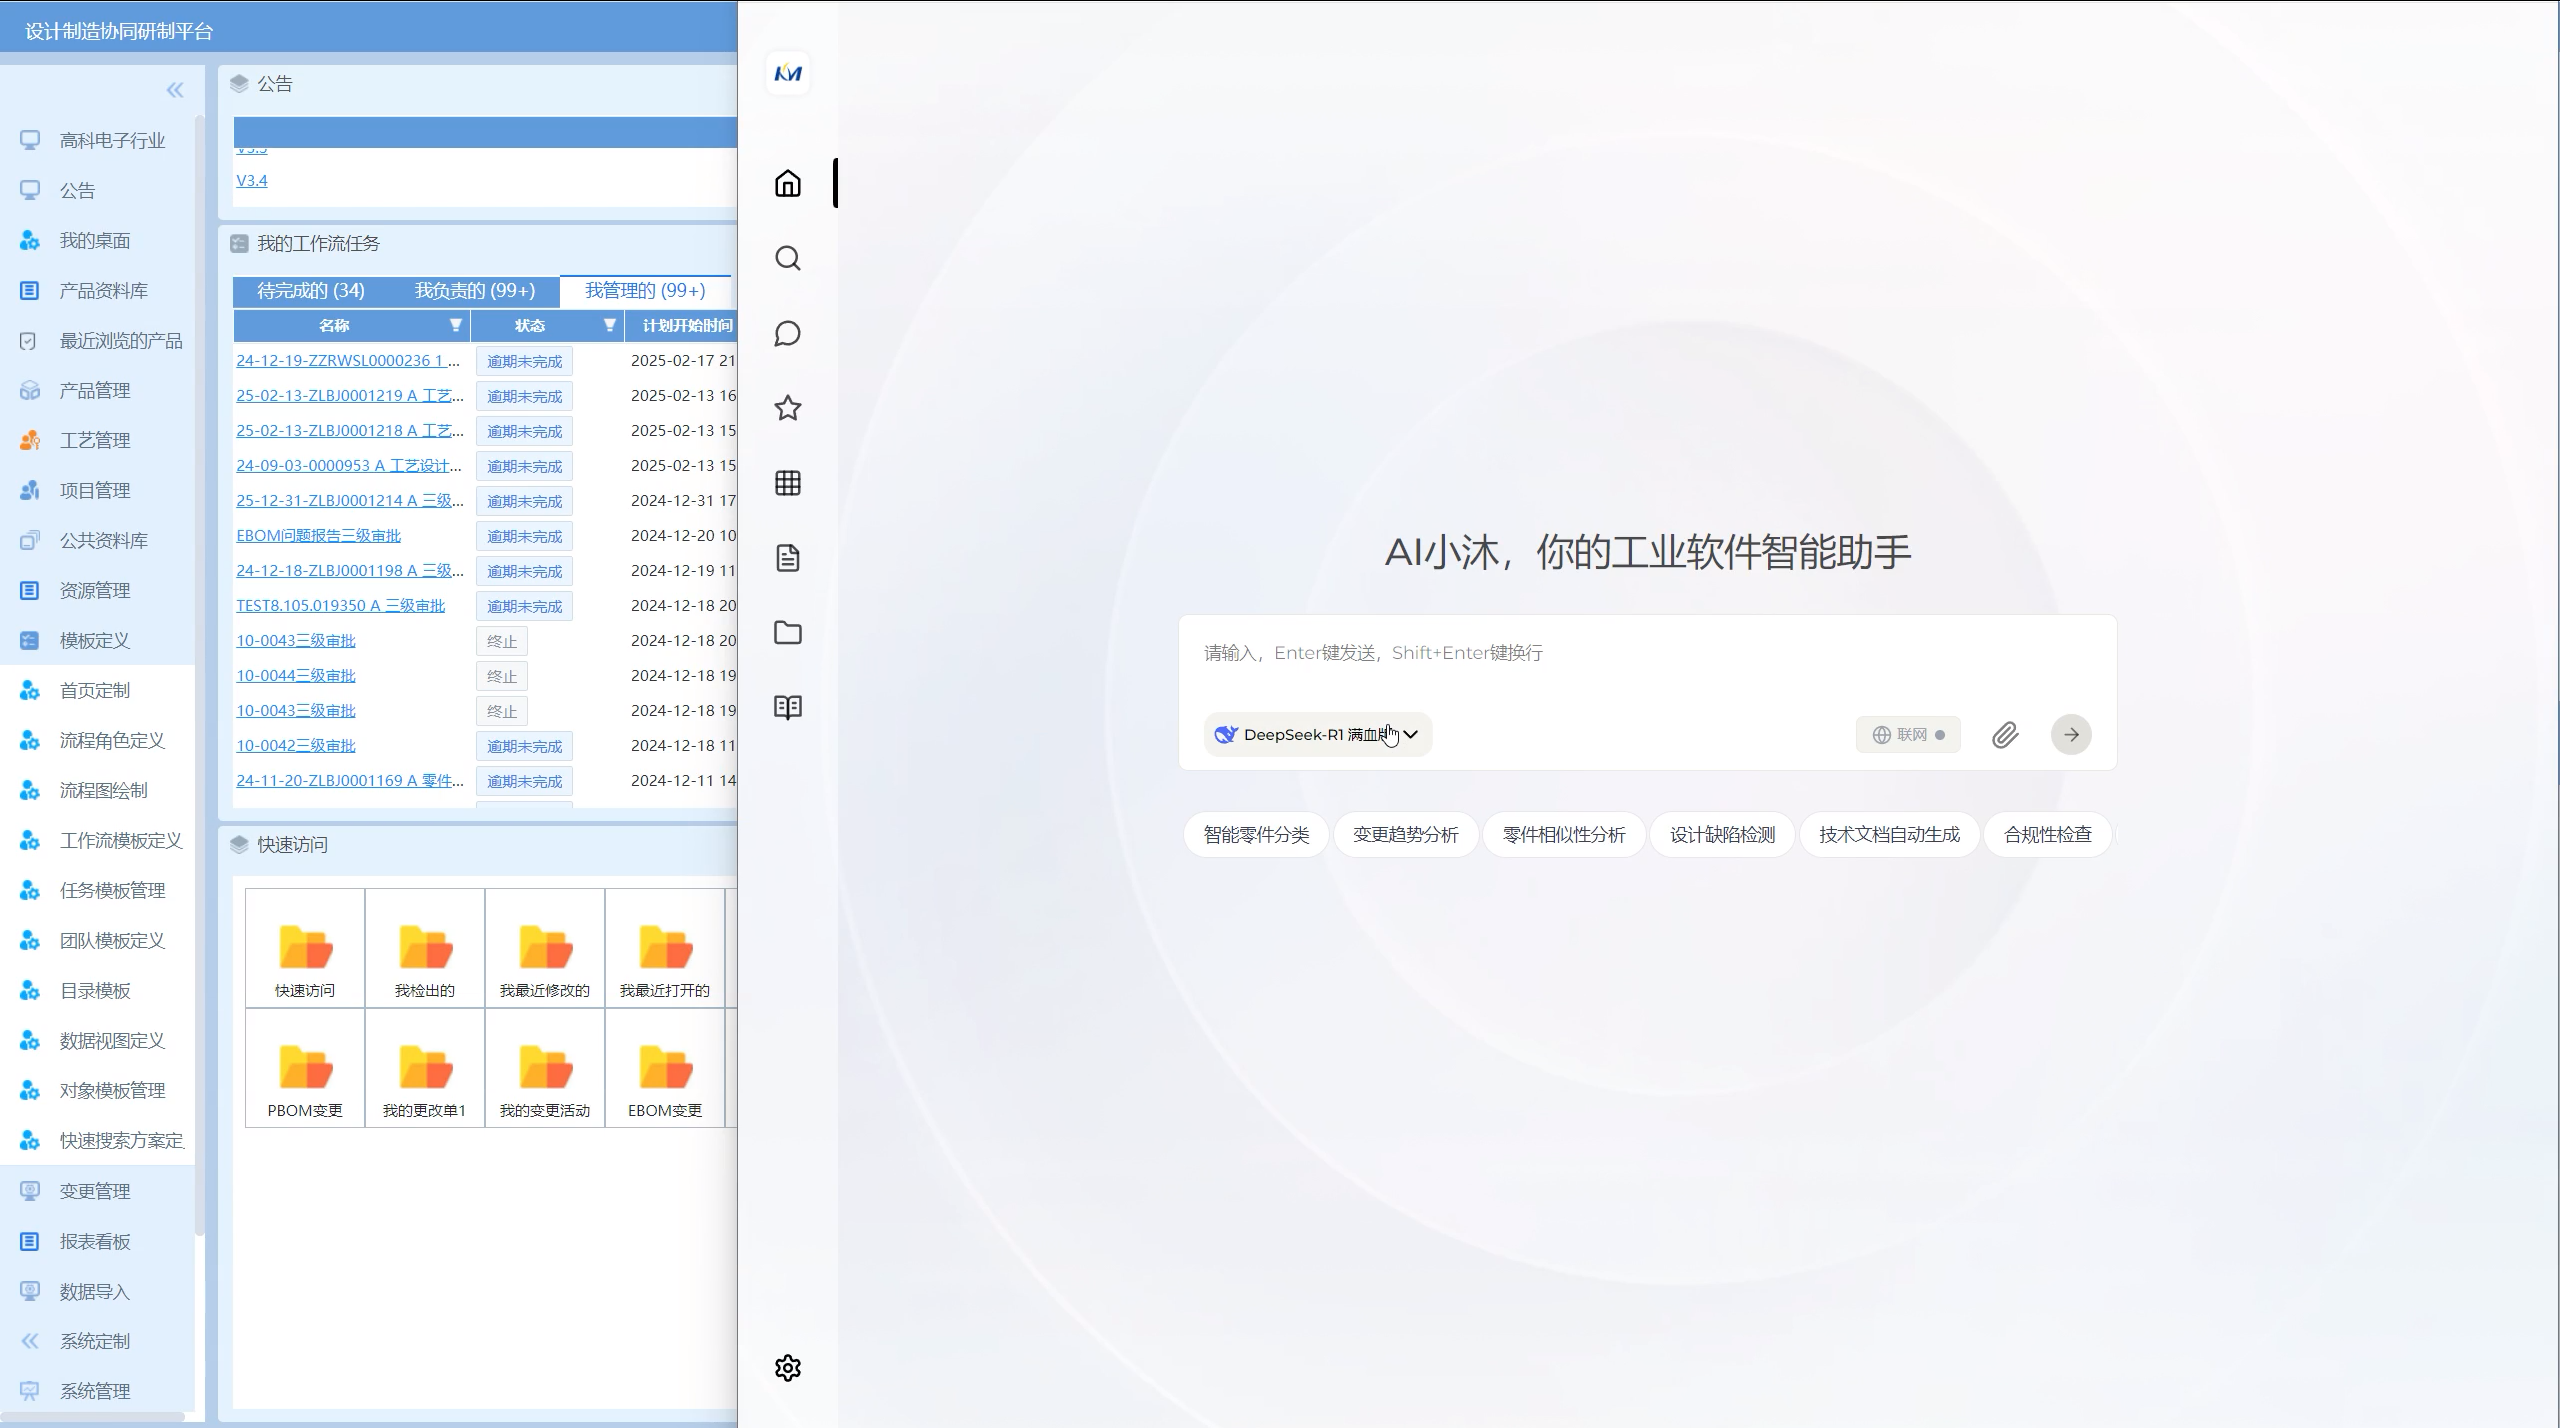Collapse the left navigation with double-chevron

pyautogui.click(x=175, y=91)
